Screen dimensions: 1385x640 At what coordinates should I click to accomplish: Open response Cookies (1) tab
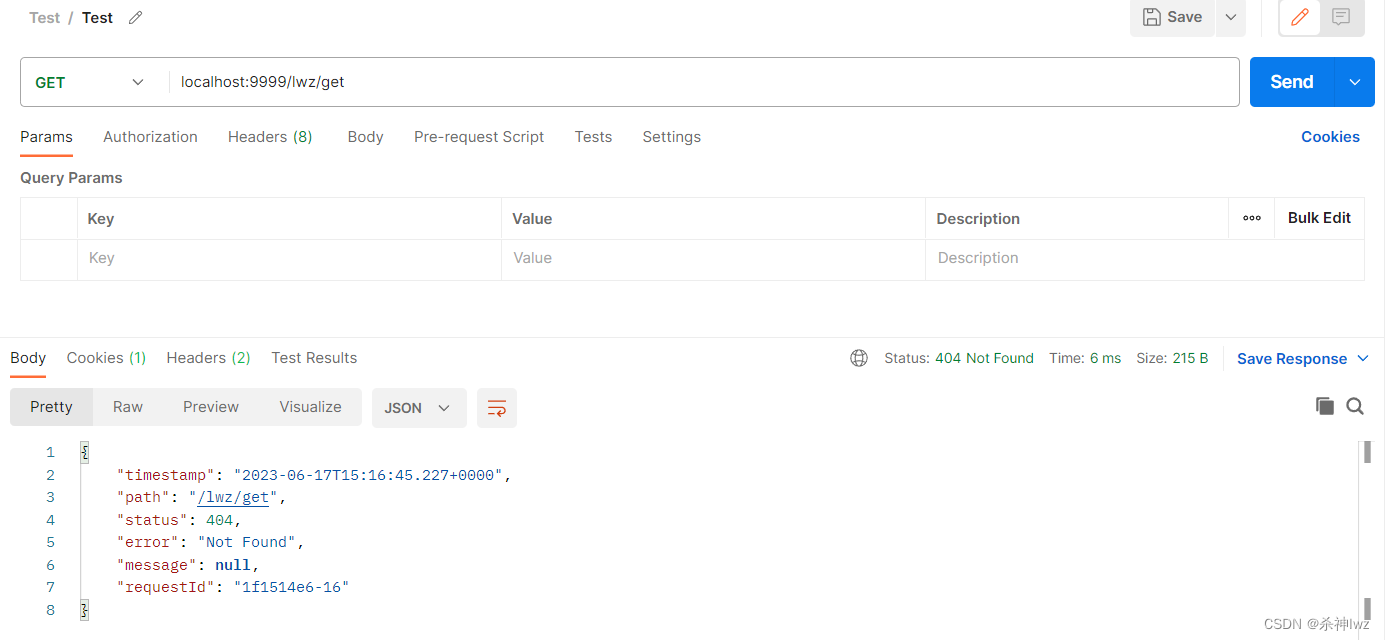[106, 358]
